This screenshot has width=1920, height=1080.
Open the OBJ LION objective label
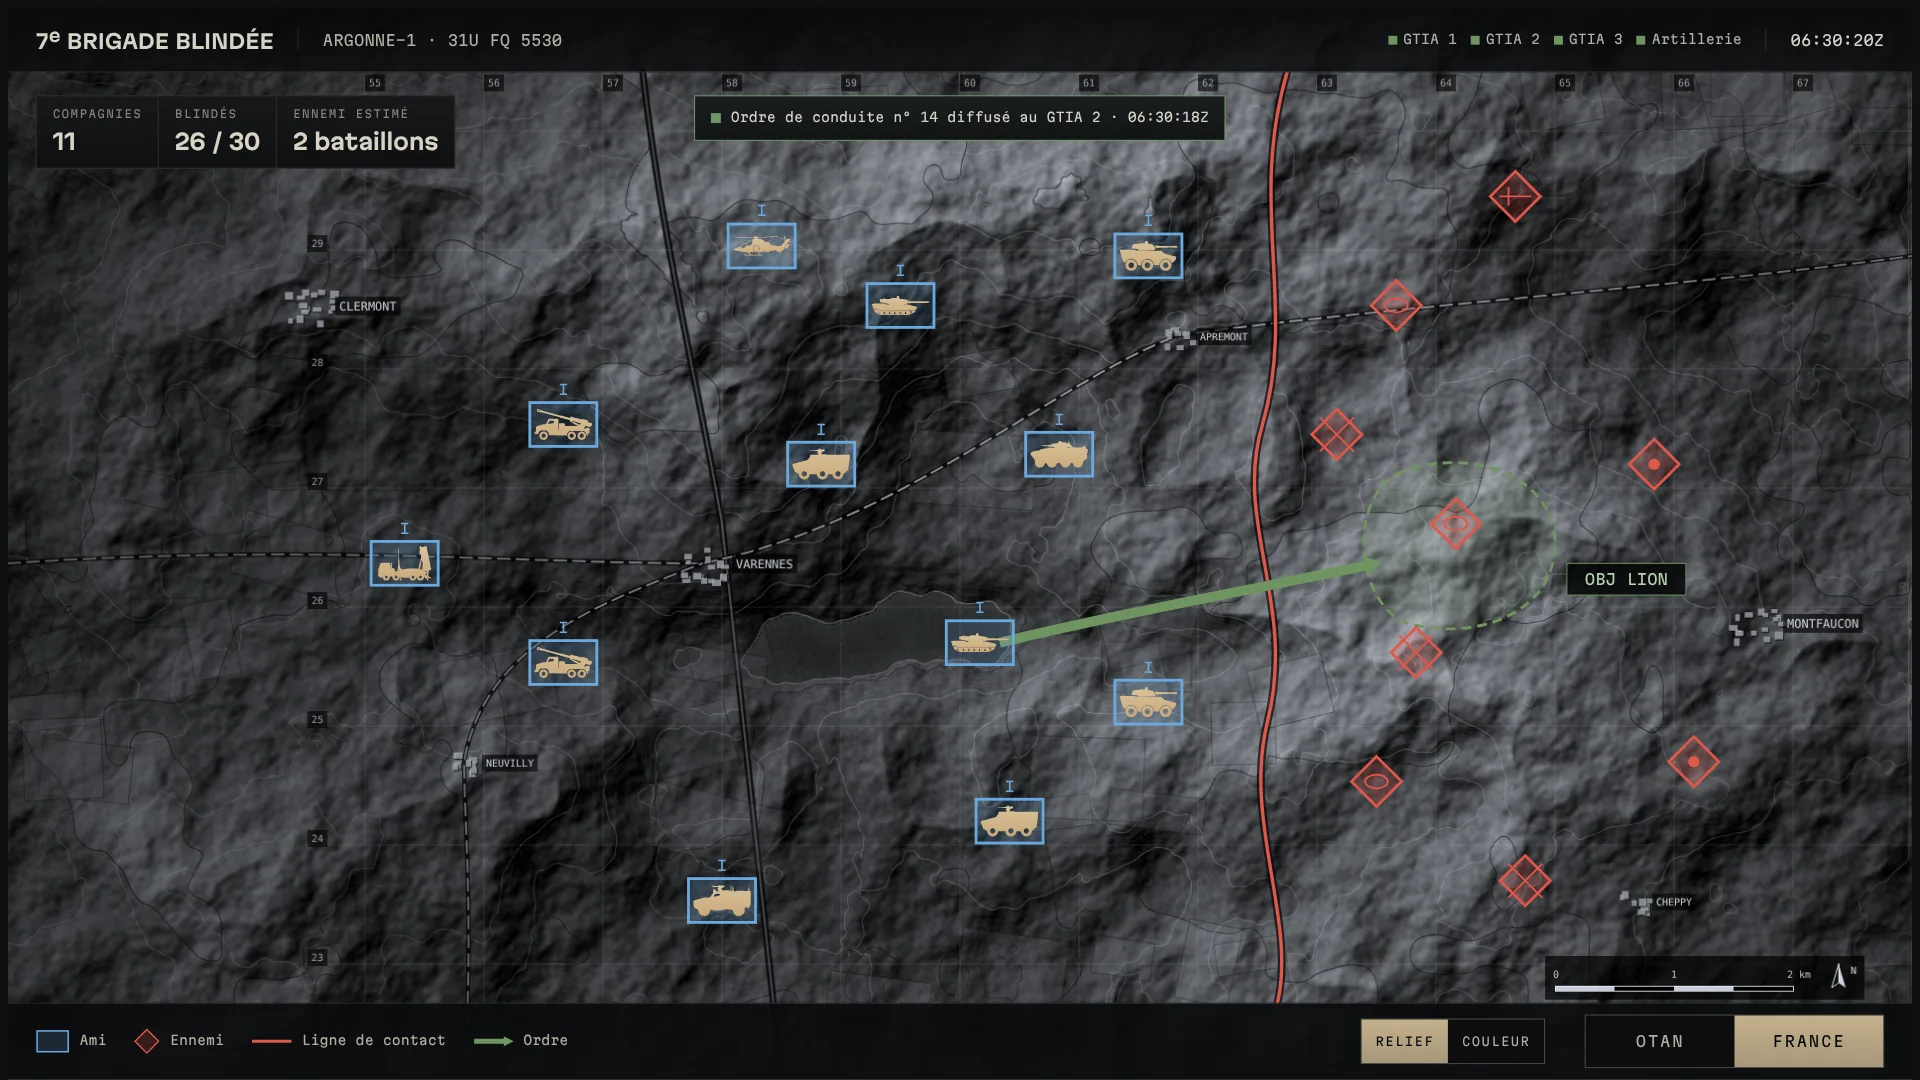pyautogui.click(x=1625, y=579)
